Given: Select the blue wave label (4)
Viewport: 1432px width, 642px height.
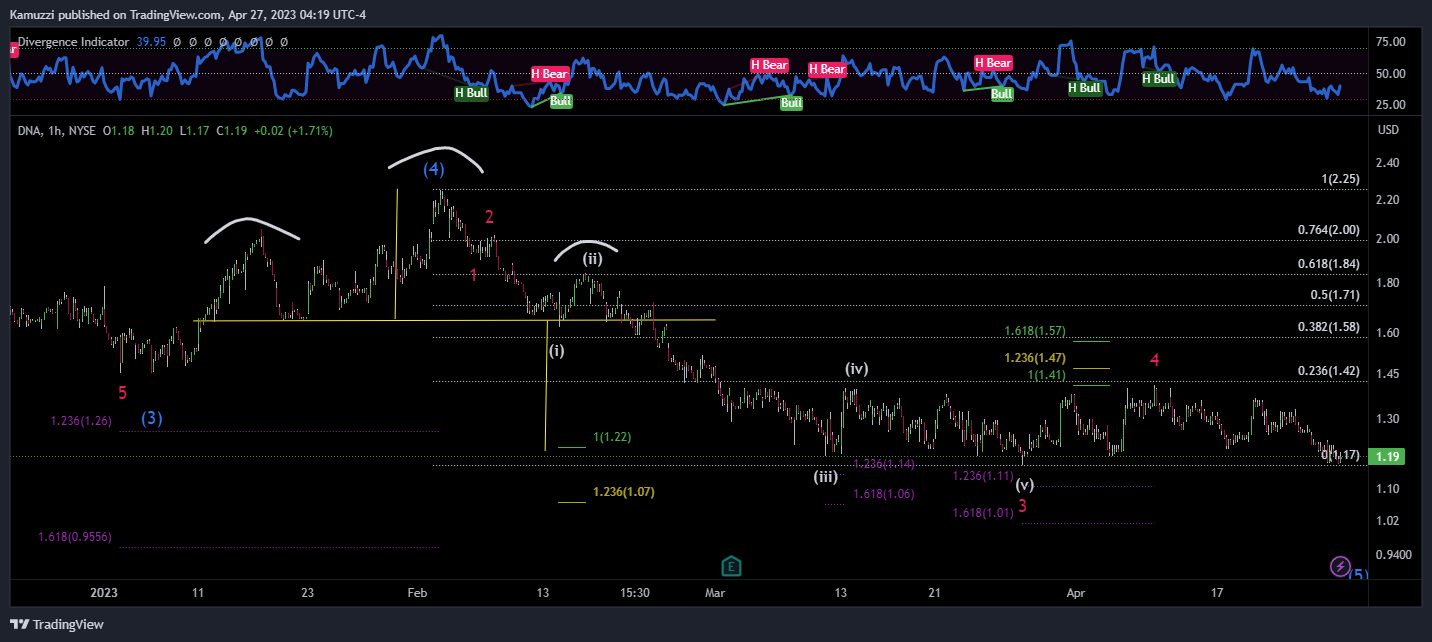Looking at the screenshot, I should (433, 168).
